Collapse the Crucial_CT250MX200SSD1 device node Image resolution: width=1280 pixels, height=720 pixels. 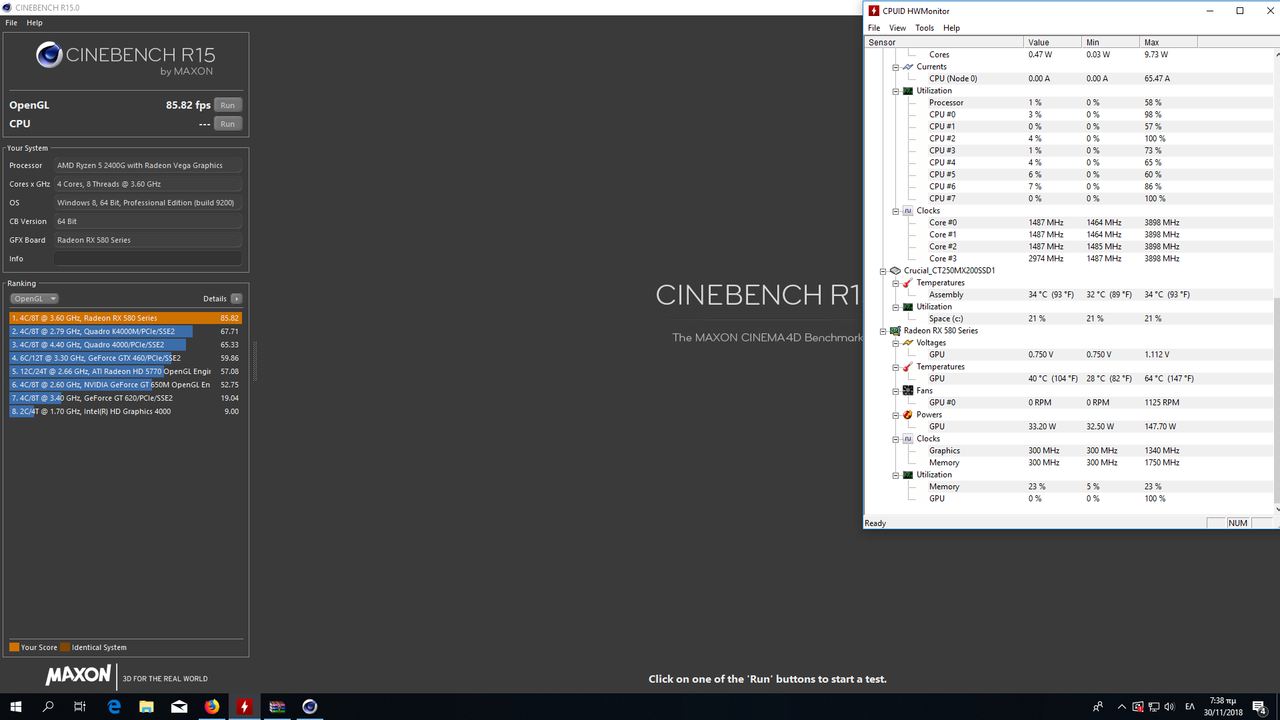coord(884,271)
